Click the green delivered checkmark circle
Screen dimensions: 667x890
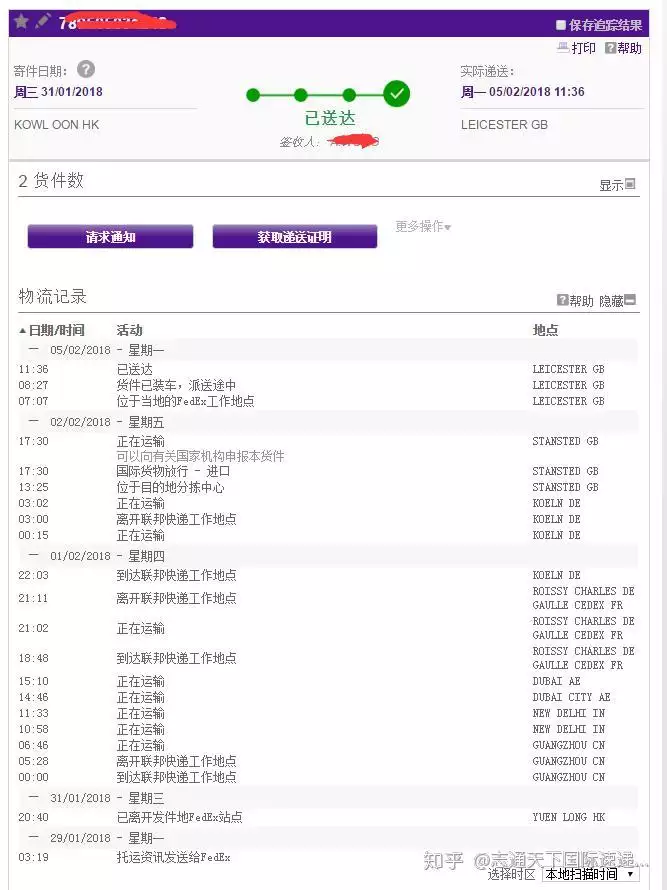[396, 94]
